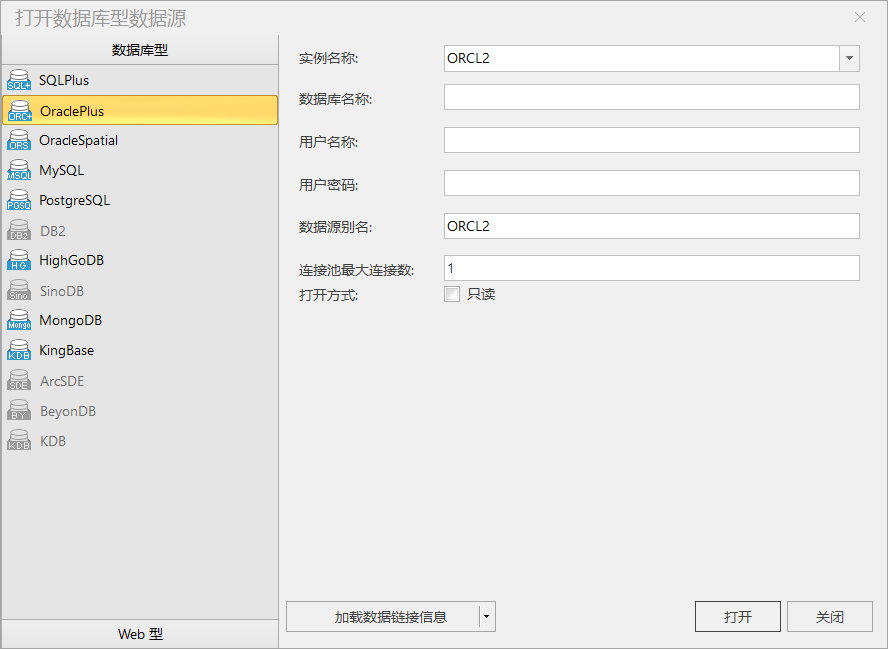Close the 打开数据库型数据源 dialog

(860, 18)
